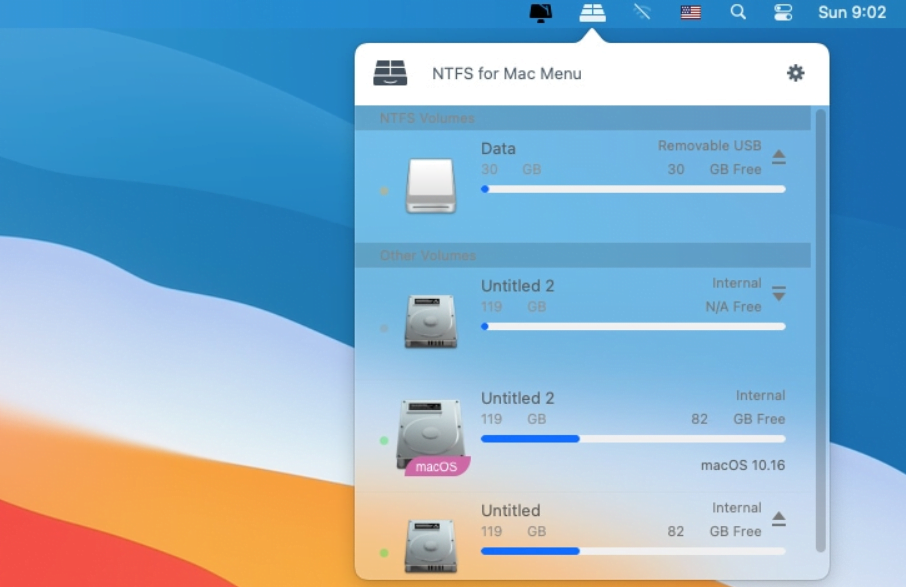
Task: Click the NTFS for Mac menu bar icon
Action: tap(592, 12)
